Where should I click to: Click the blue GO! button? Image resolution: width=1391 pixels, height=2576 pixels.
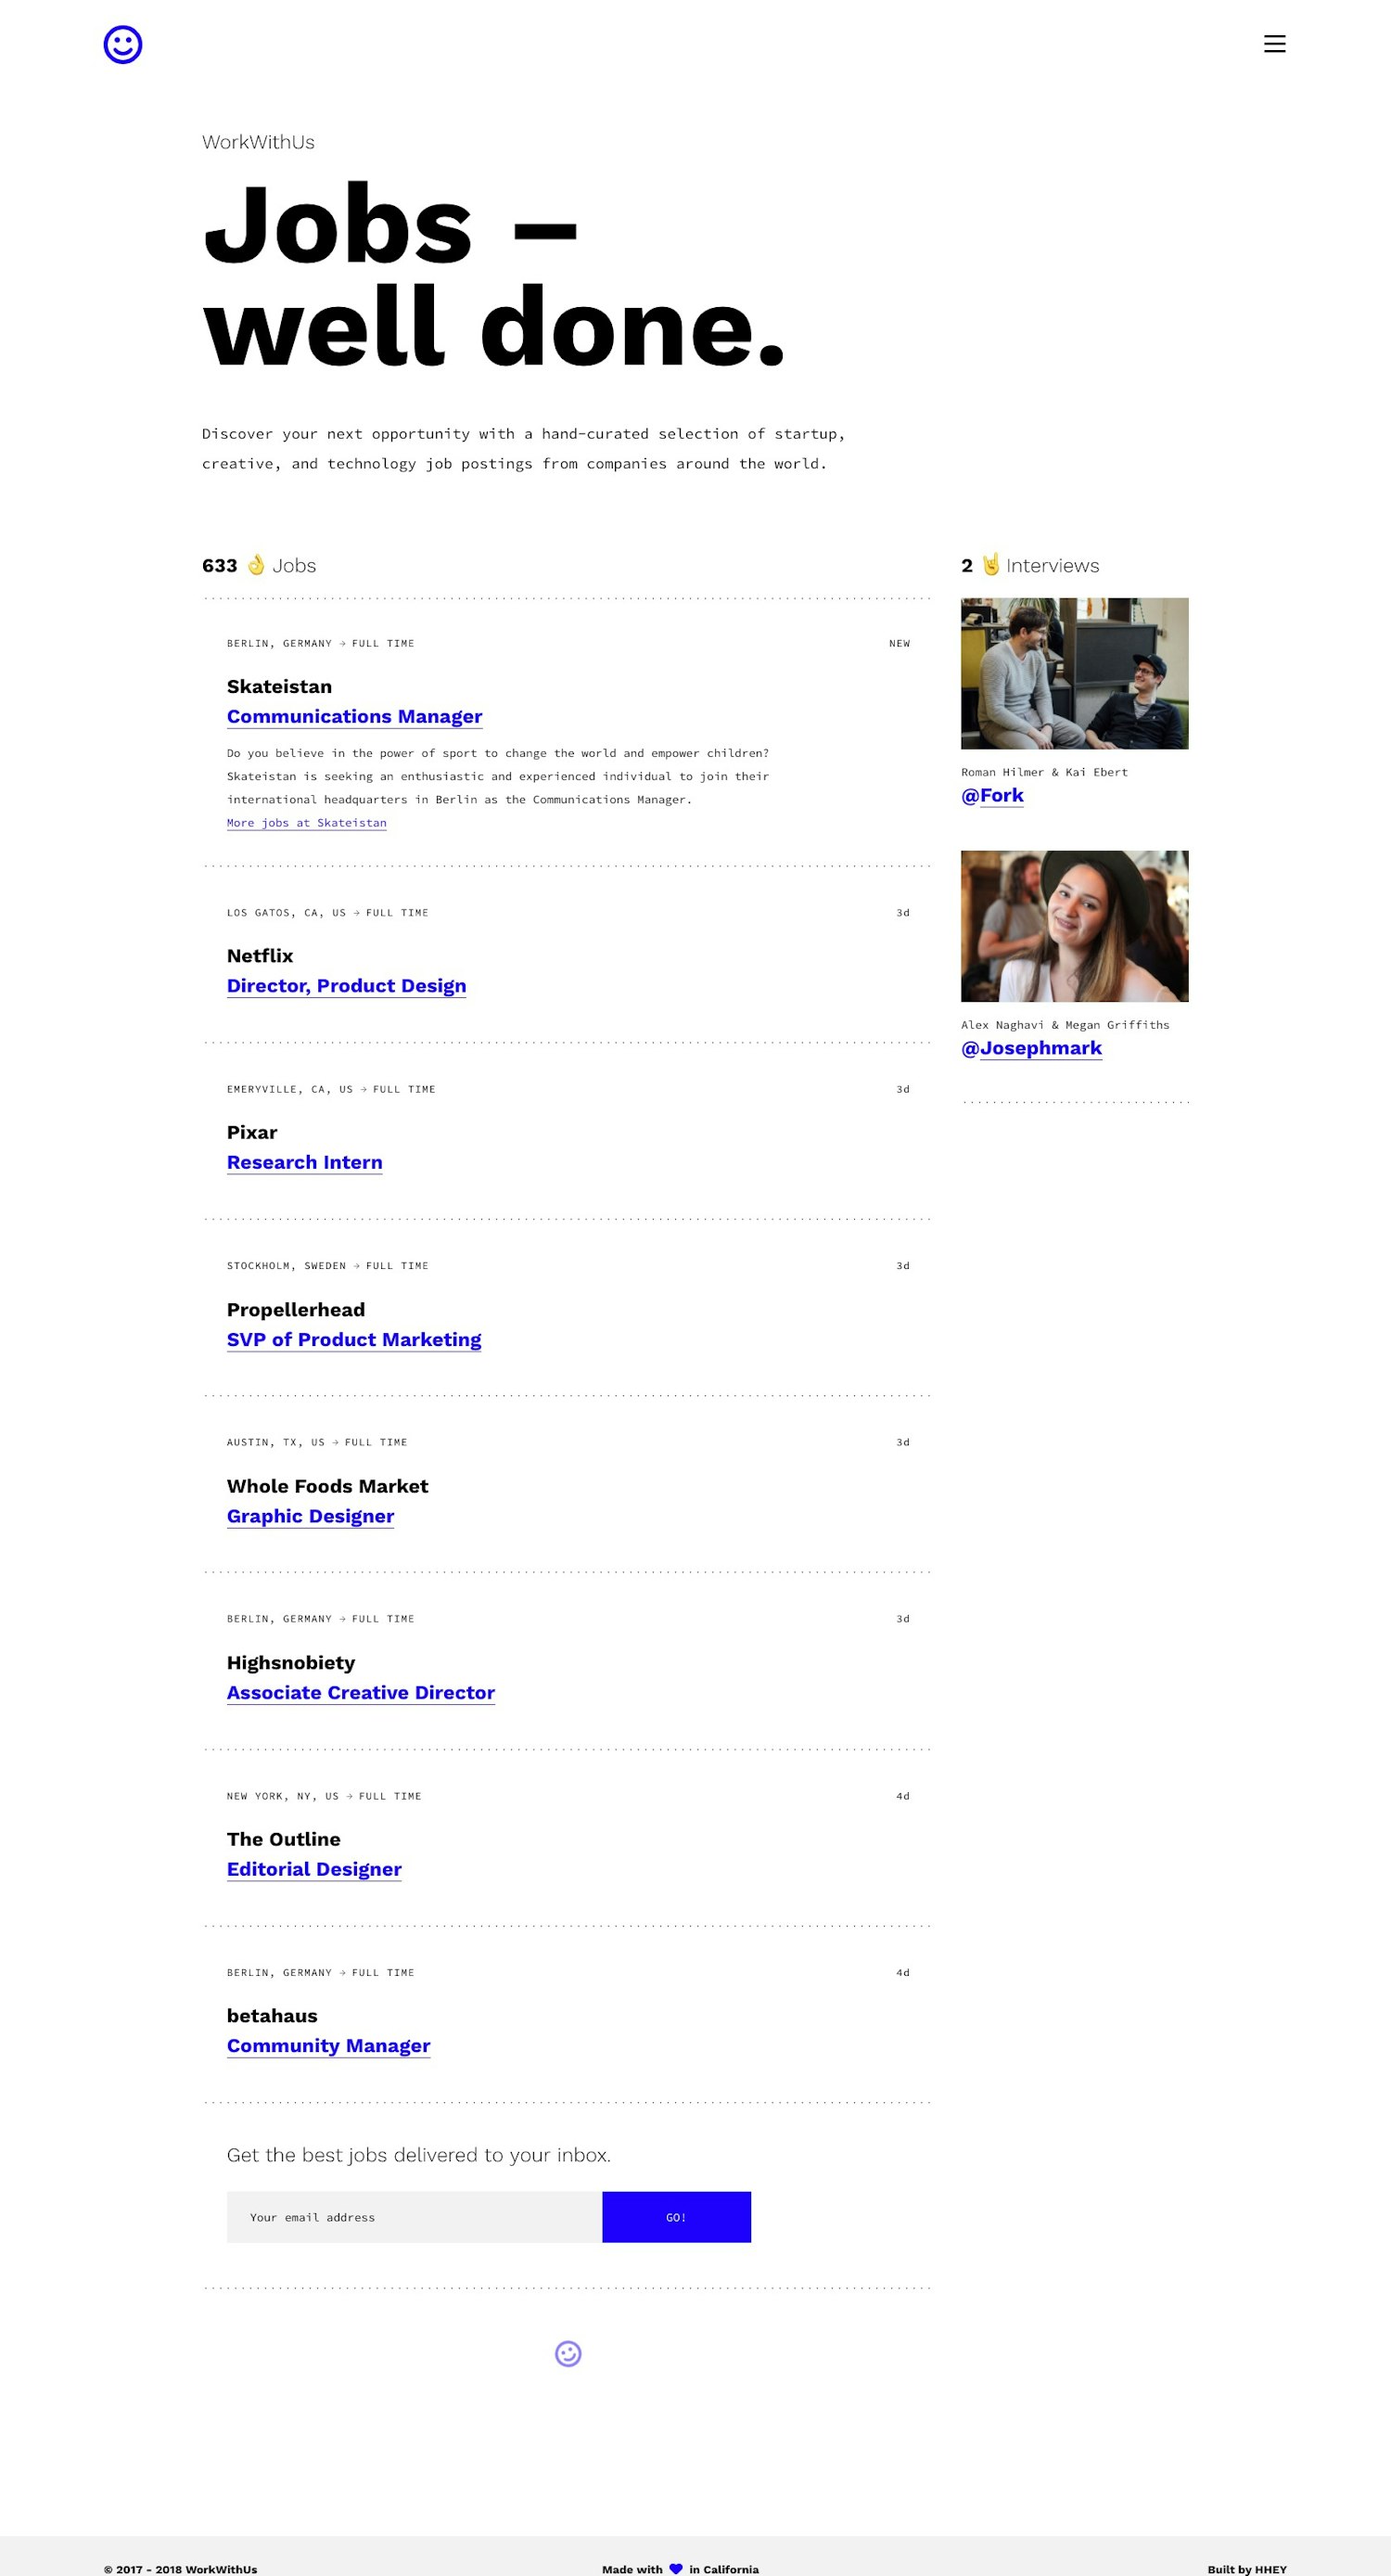click(x=676, y=2217)
